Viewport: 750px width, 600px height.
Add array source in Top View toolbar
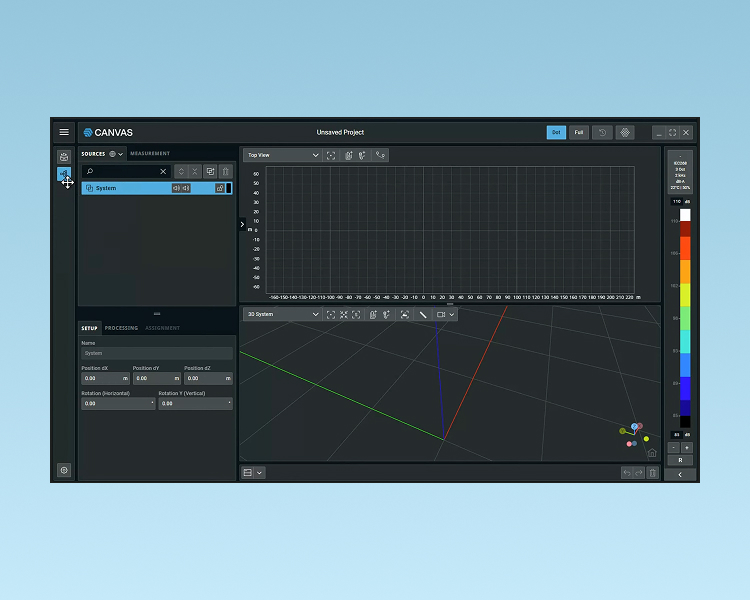click(349, 155)
